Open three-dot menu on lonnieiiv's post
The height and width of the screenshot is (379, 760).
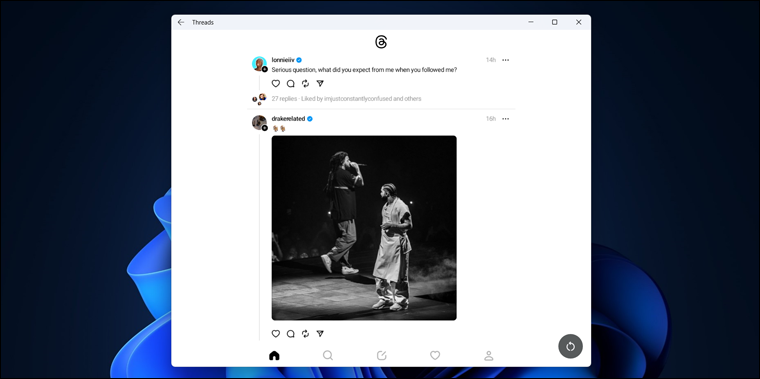point(506,60)
